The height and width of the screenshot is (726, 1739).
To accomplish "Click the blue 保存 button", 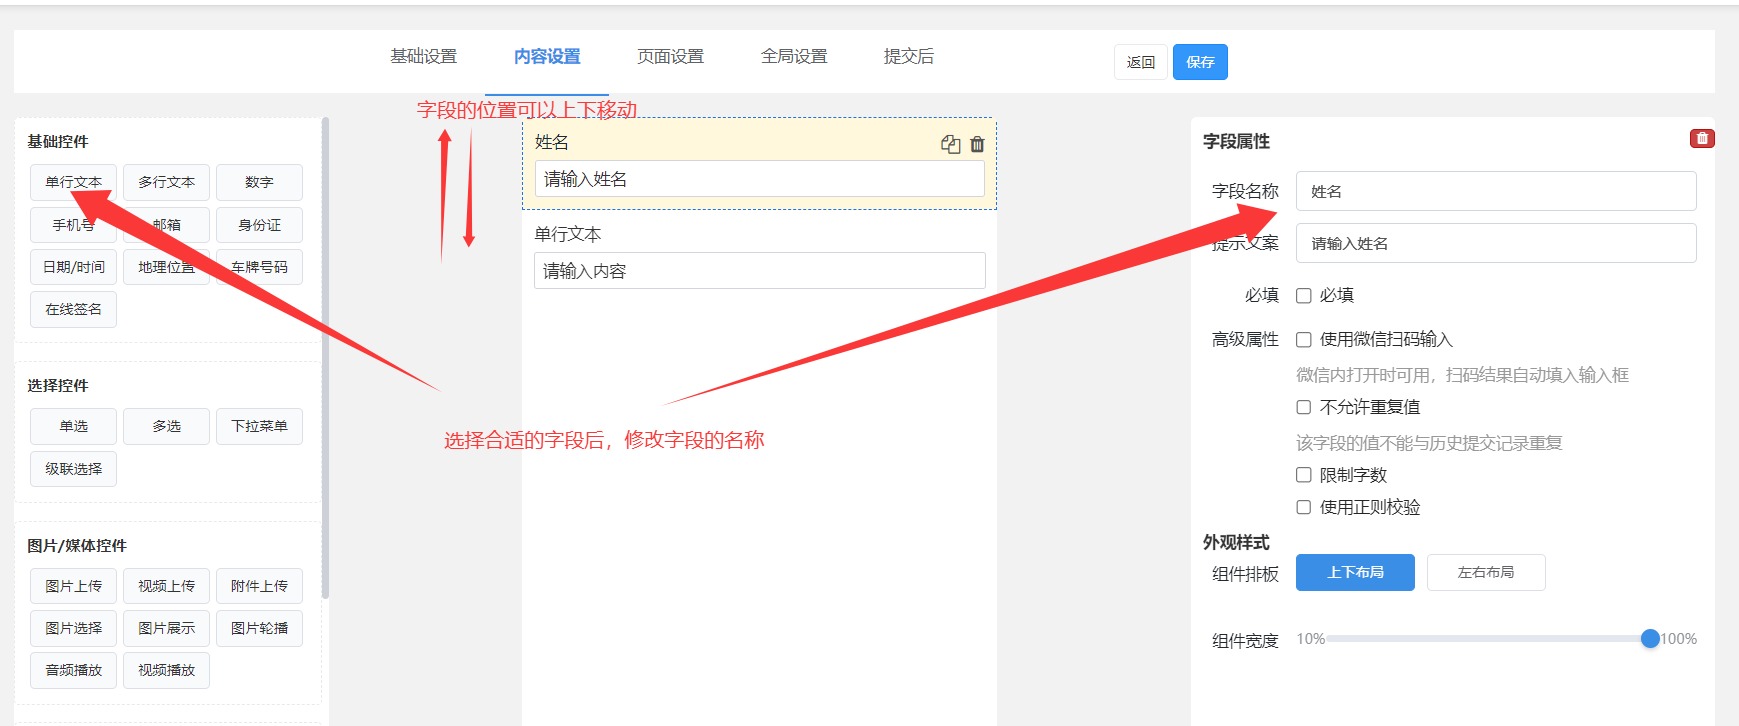I will pyautogui.click(x=1199, y=62).
